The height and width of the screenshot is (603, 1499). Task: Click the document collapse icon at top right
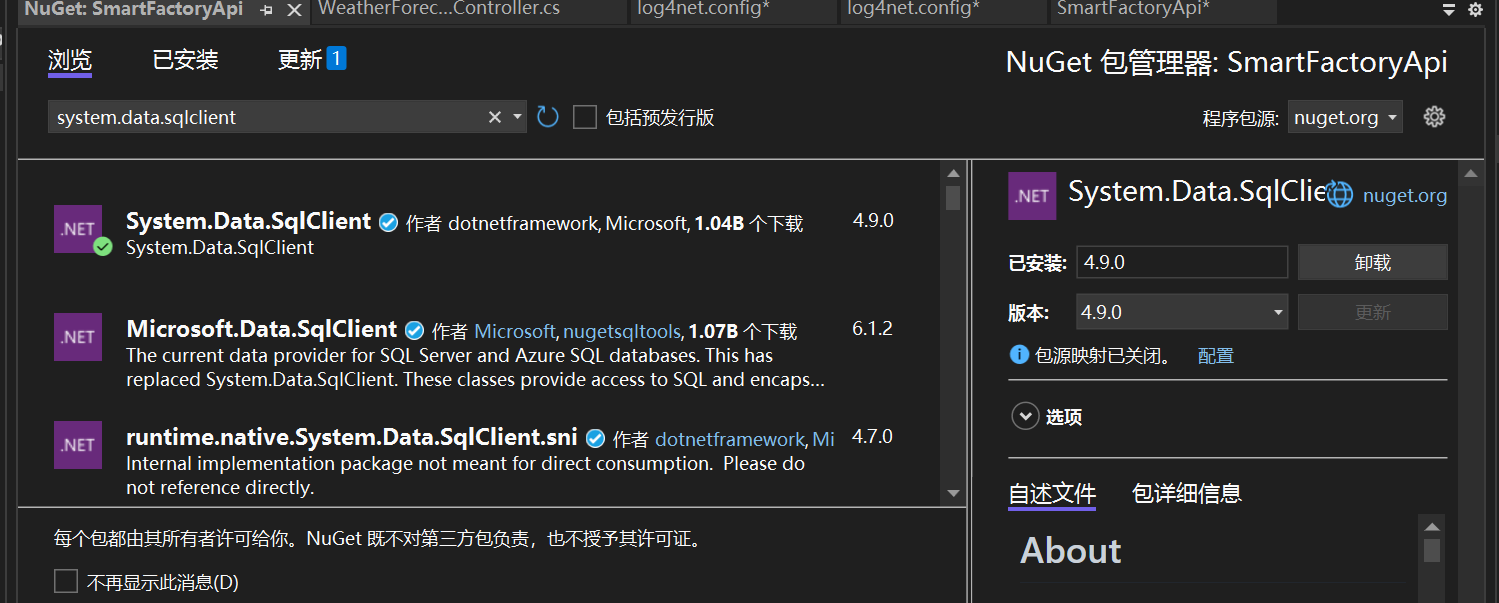pyautogui.click(x=1447, y=9)
